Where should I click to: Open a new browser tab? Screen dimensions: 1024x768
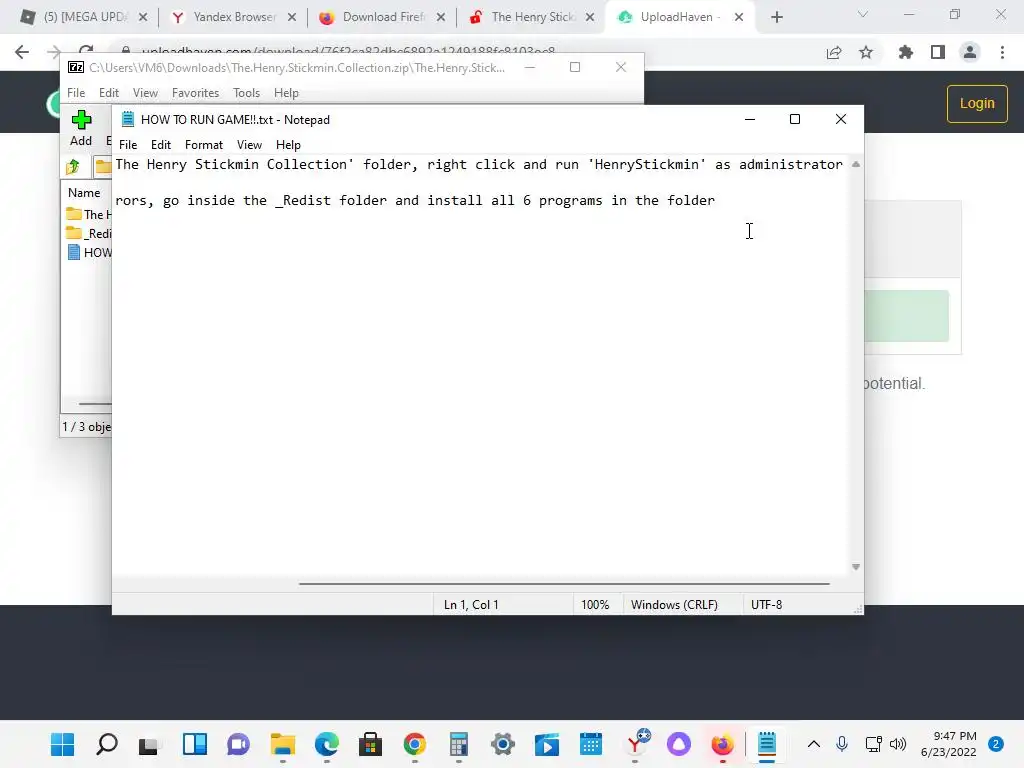click(776, 17)
